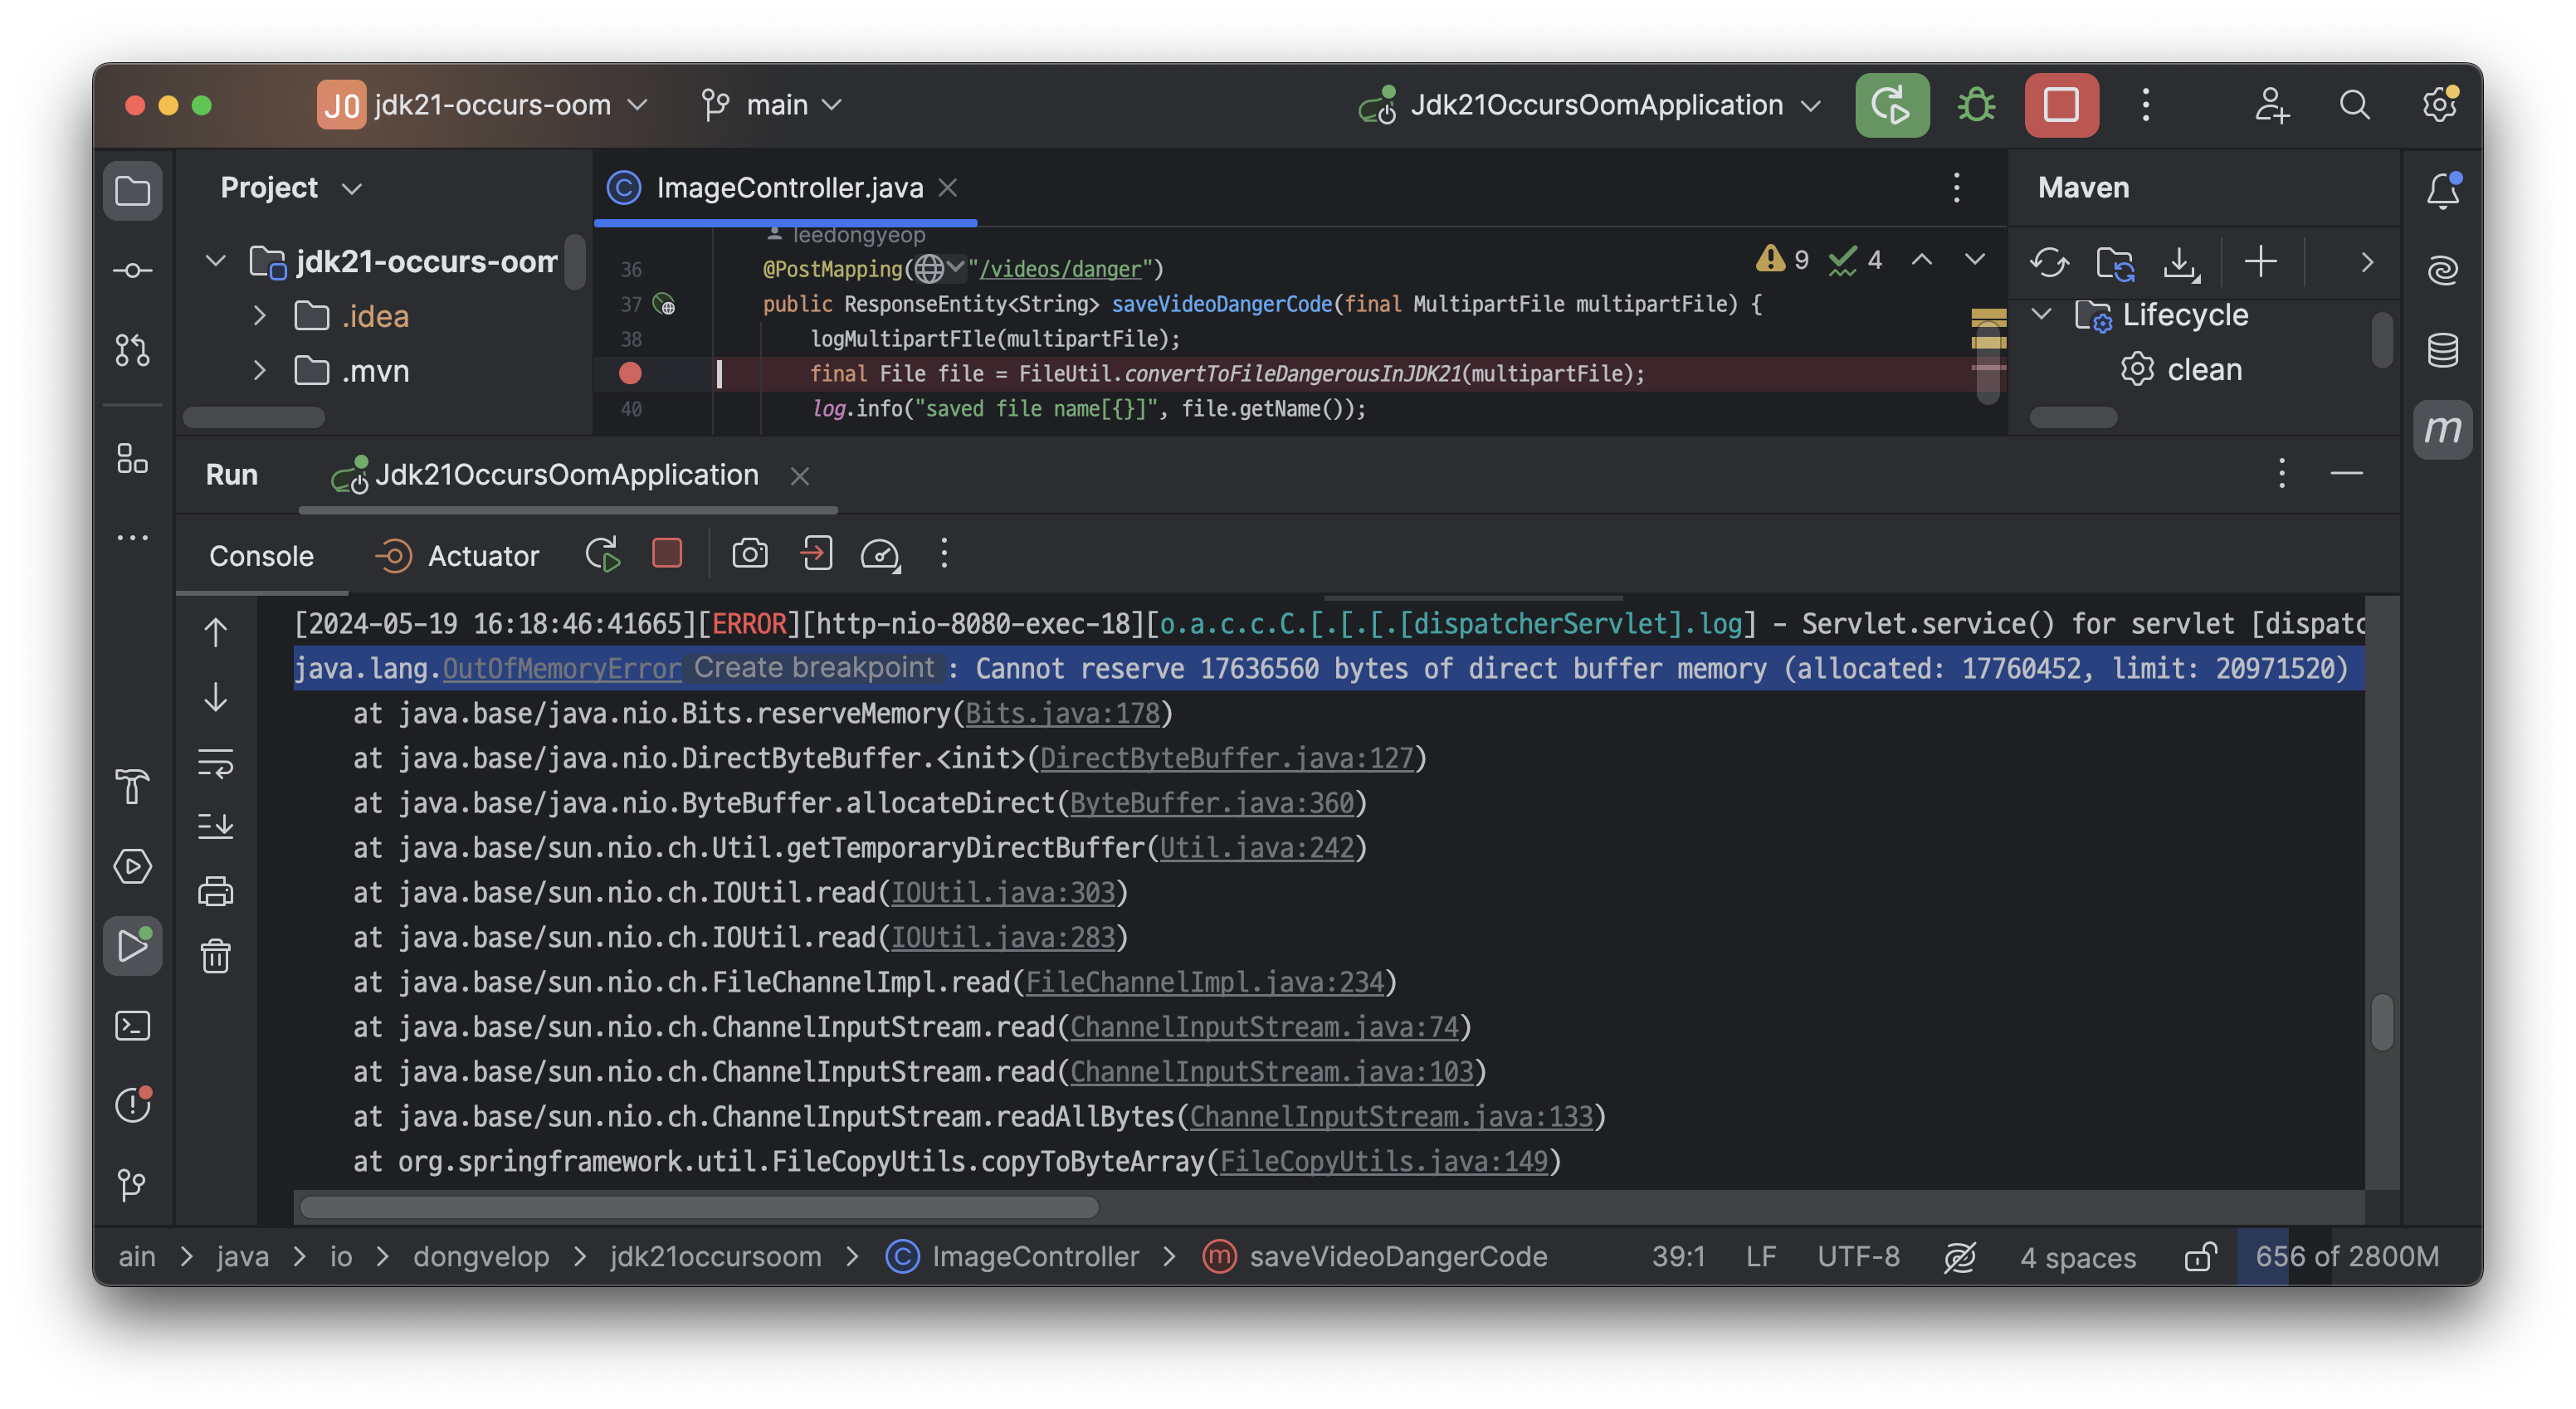Viewport: 2576px width, 1409px height.
Task: Open the Run tool window options menu
Action: [x=2281, y=474]
